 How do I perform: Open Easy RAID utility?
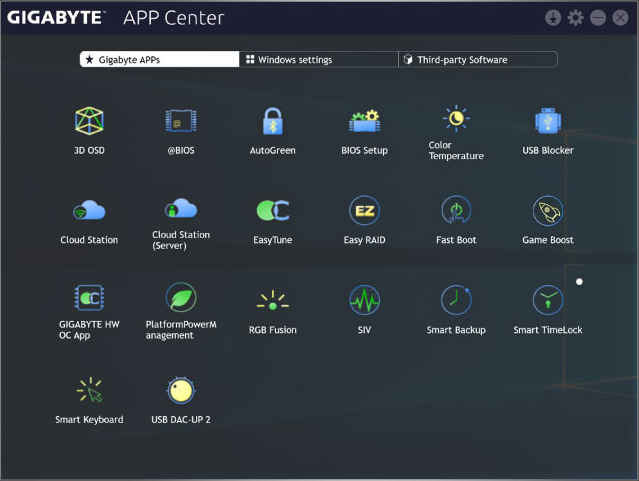(x=364, y=210)
